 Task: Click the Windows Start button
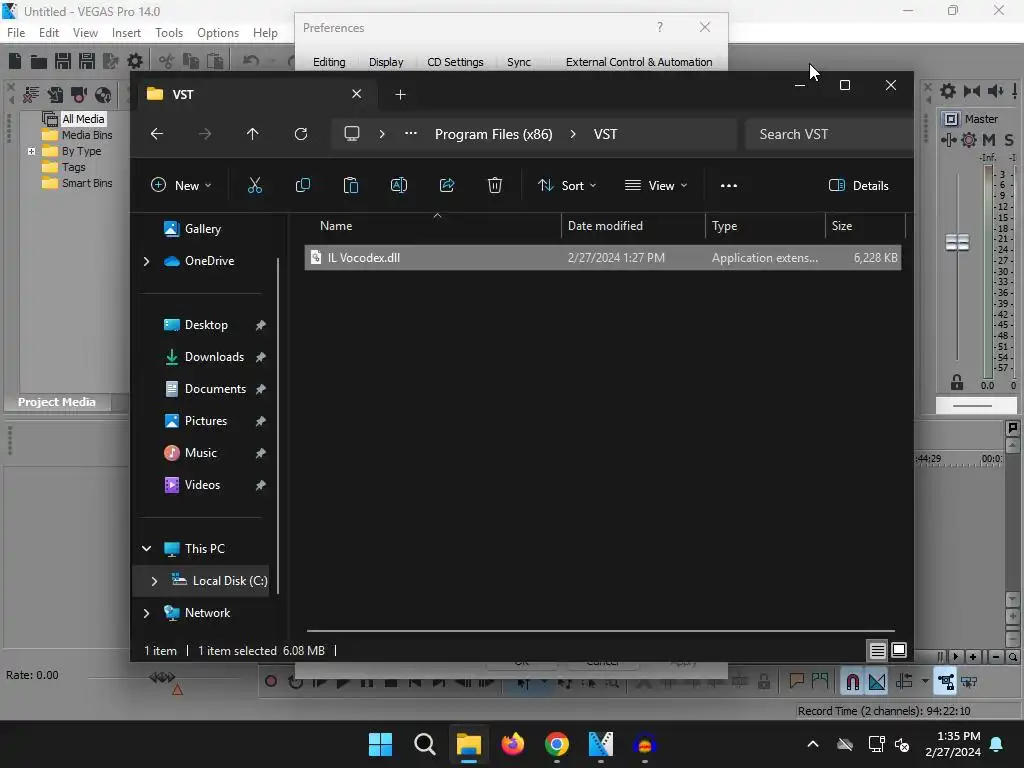380,744
